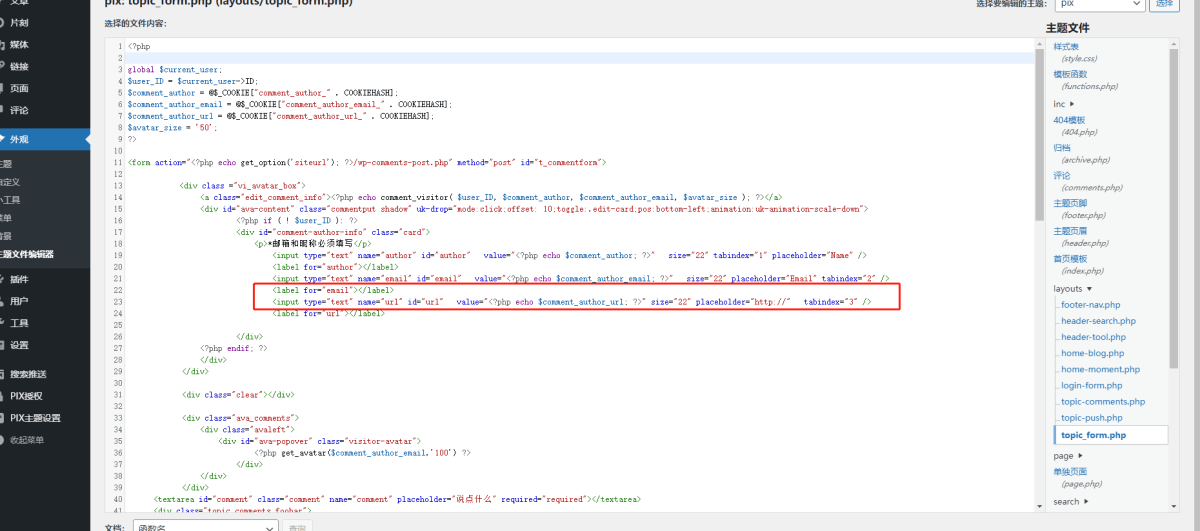
Task: Open the 用户 (Users) sidebar menu
Action: point(19,301)
